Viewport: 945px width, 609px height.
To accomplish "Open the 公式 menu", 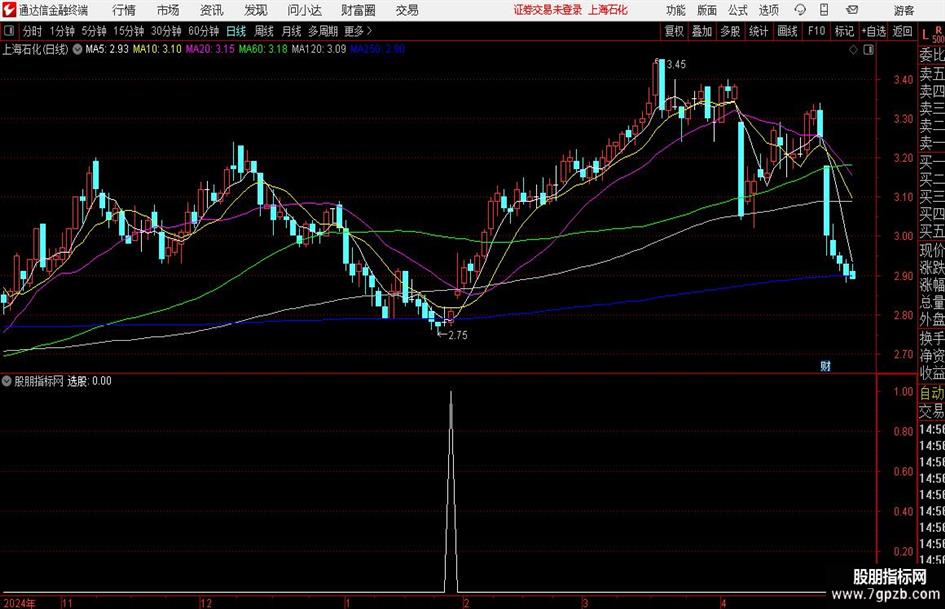I will pos(738,10).
